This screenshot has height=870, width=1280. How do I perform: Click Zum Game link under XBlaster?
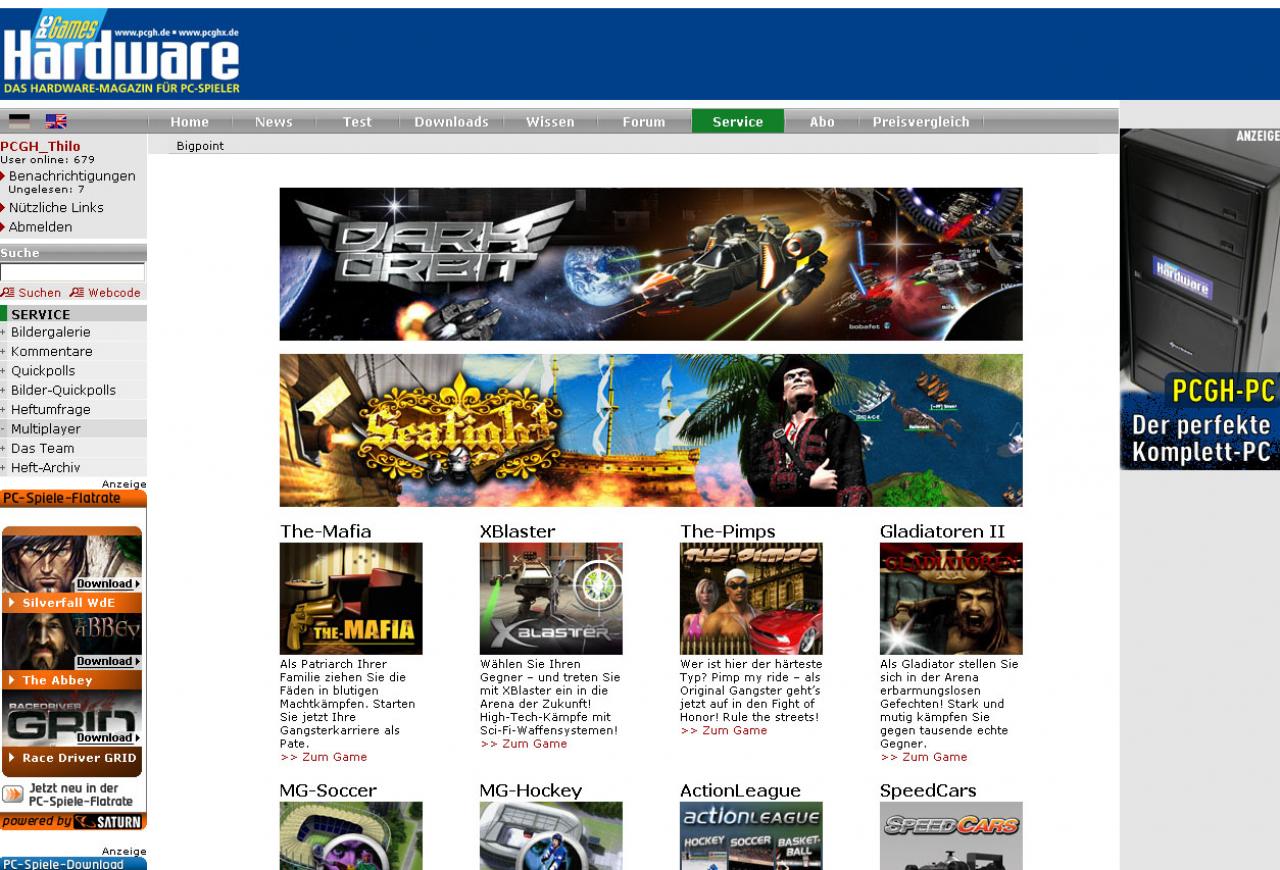(x=523, y=744)
